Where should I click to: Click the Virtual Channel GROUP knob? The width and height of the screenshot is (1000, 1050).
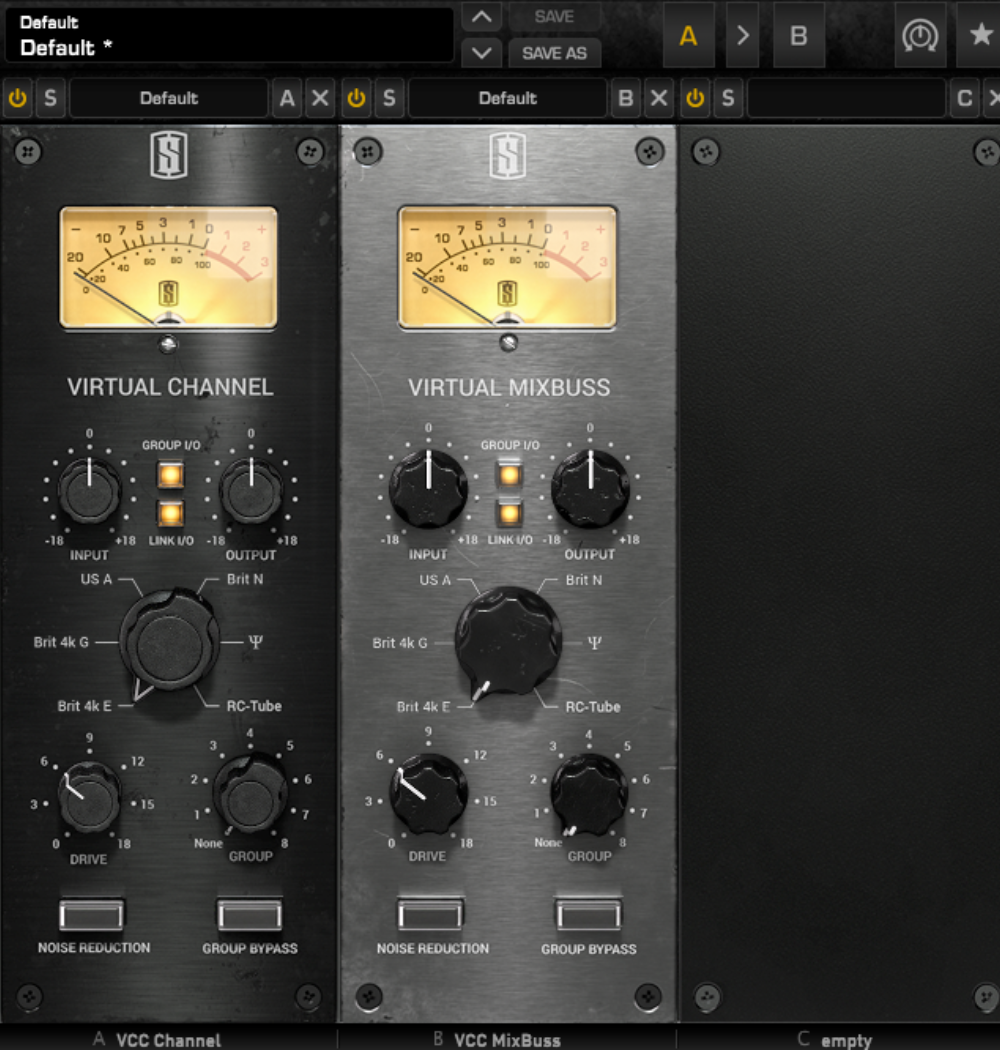[251, 794]
